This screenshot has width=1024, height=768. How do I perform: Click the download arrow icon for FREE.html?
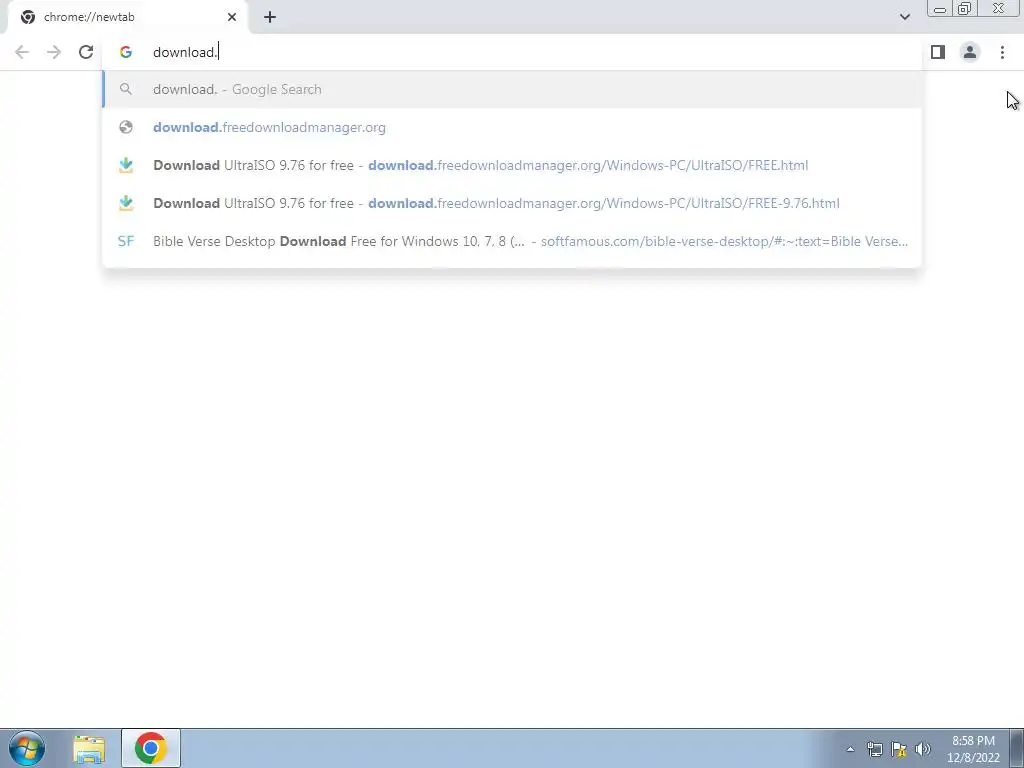[126, 165]
